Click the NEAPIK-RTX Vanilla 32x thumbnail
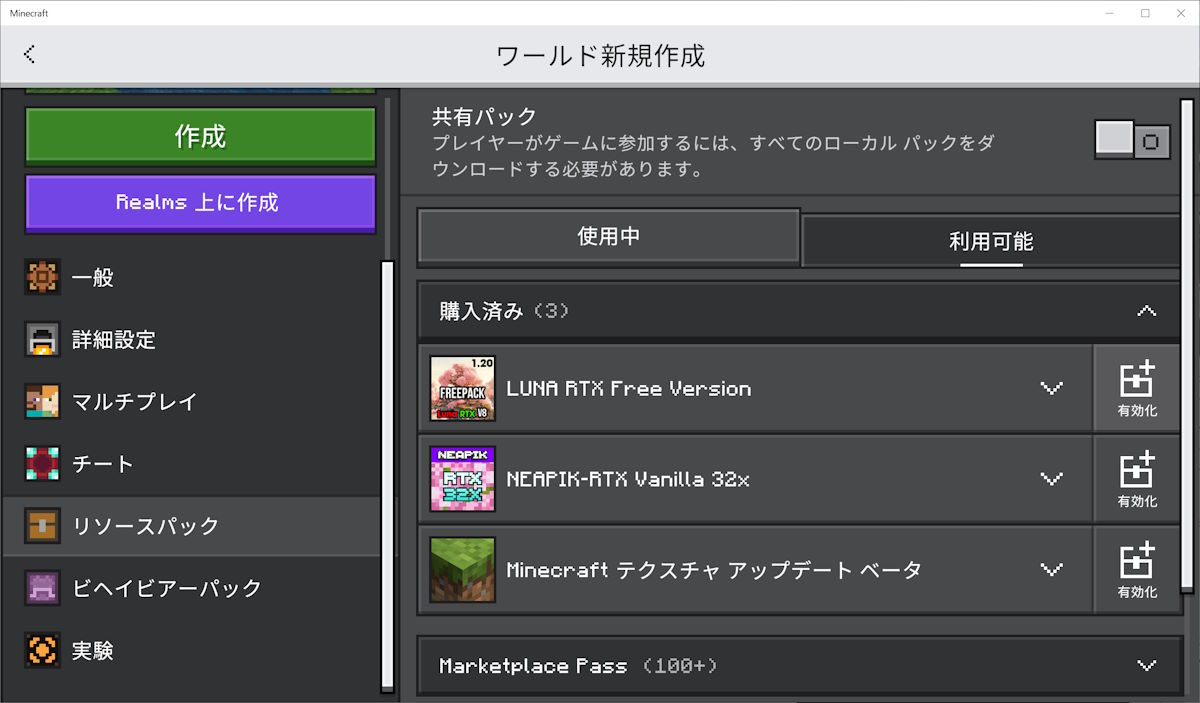Image resolution: width=1200 pixels, height=703 pixels. click(462, 479)
